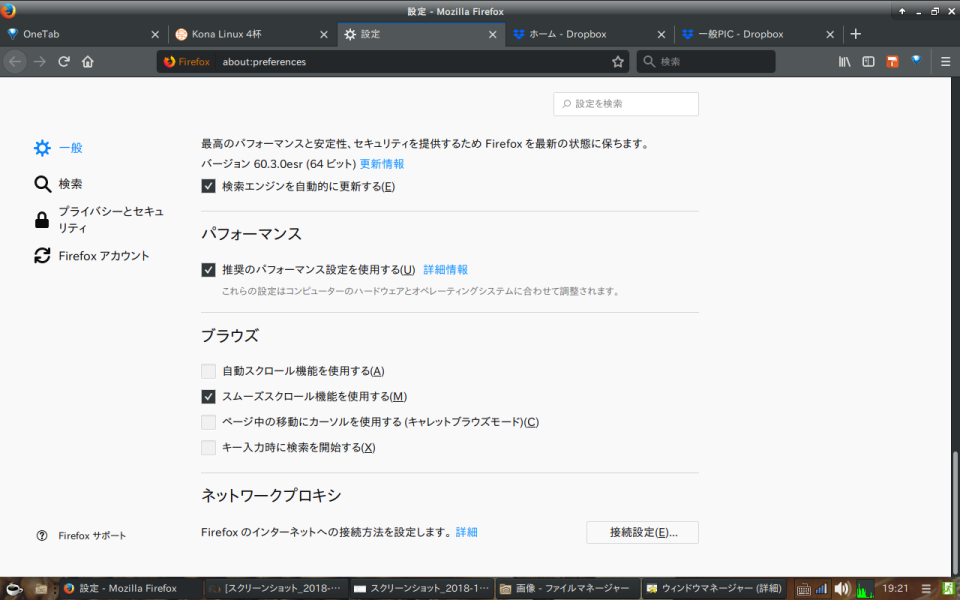Open the 更新情報 link
Screen dimensions: 960x600
tap(381, 164)
